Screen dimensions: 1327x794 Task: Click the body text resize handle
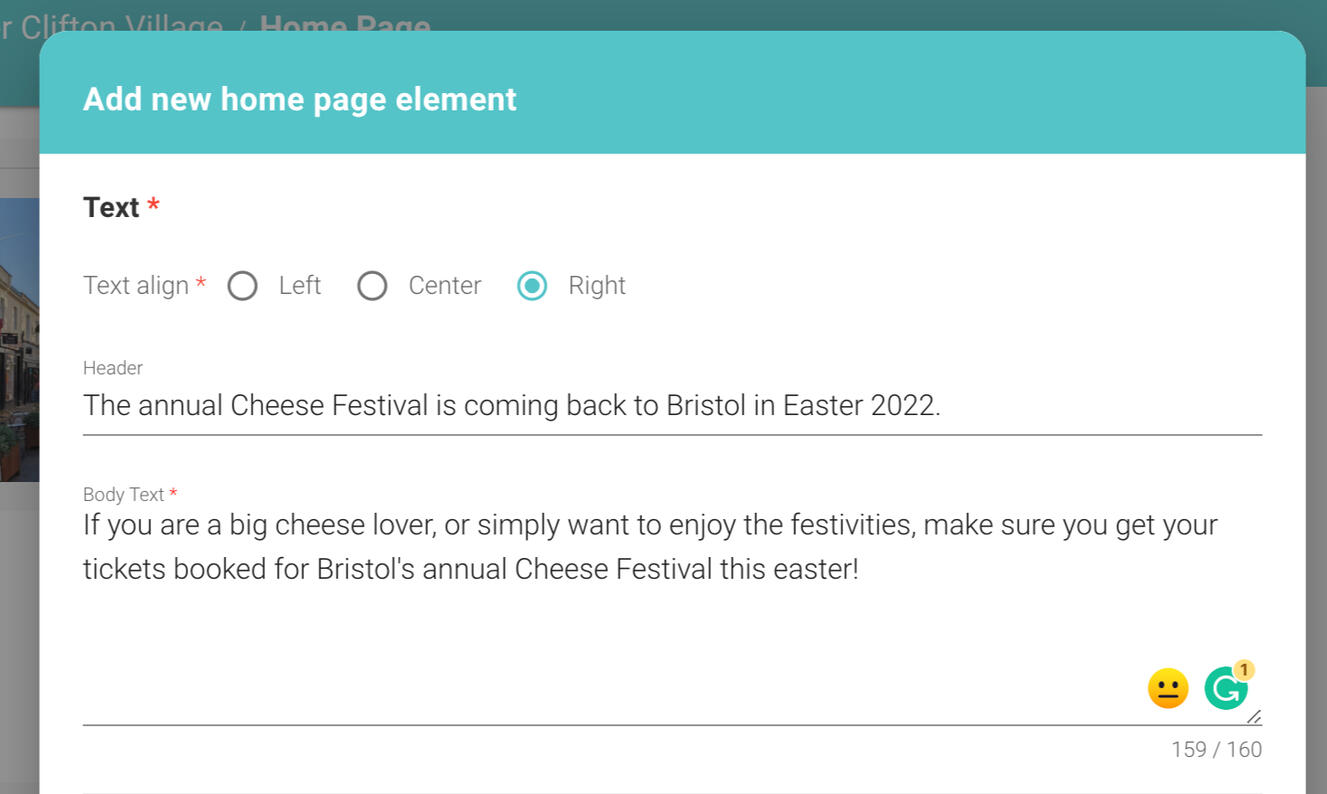pyautogui.click(x=1254, y=716)
